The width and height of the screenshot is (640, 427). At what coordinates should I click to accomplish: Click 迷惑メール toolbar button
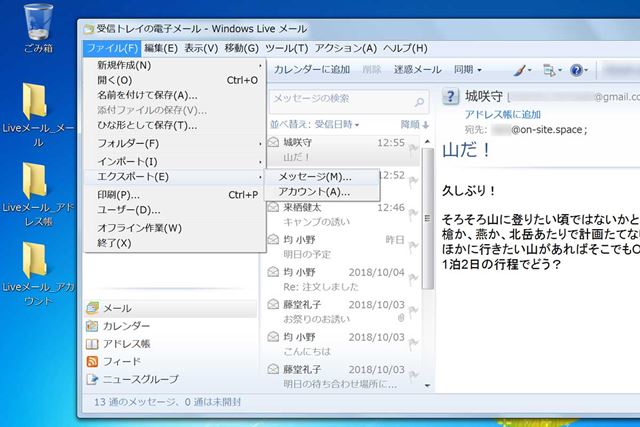point(417,70)
